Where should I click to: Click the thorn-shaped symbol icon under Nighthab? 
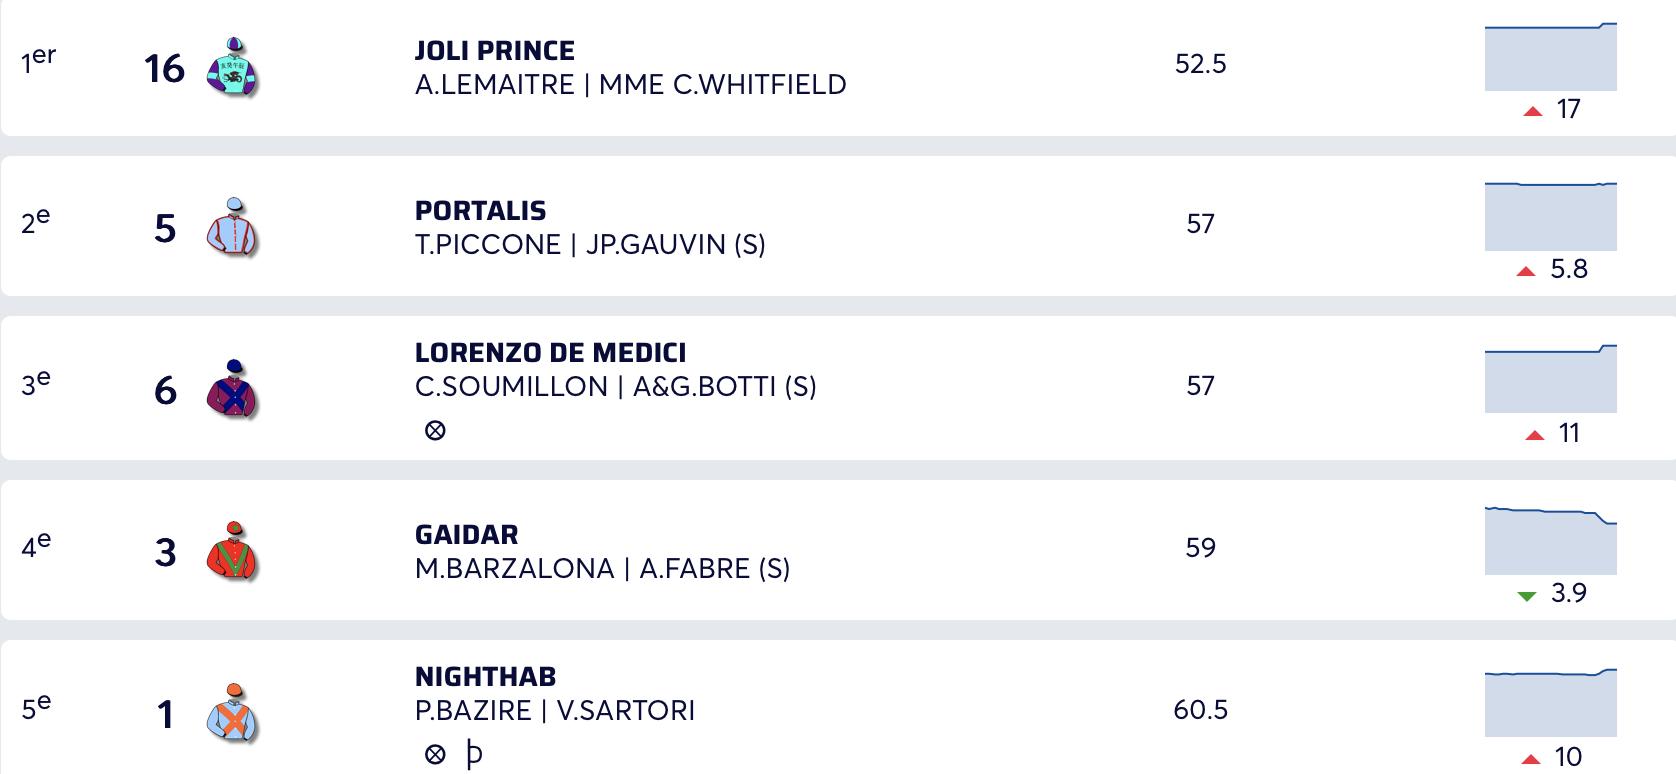pyautogui.click(x=474, y=754)
